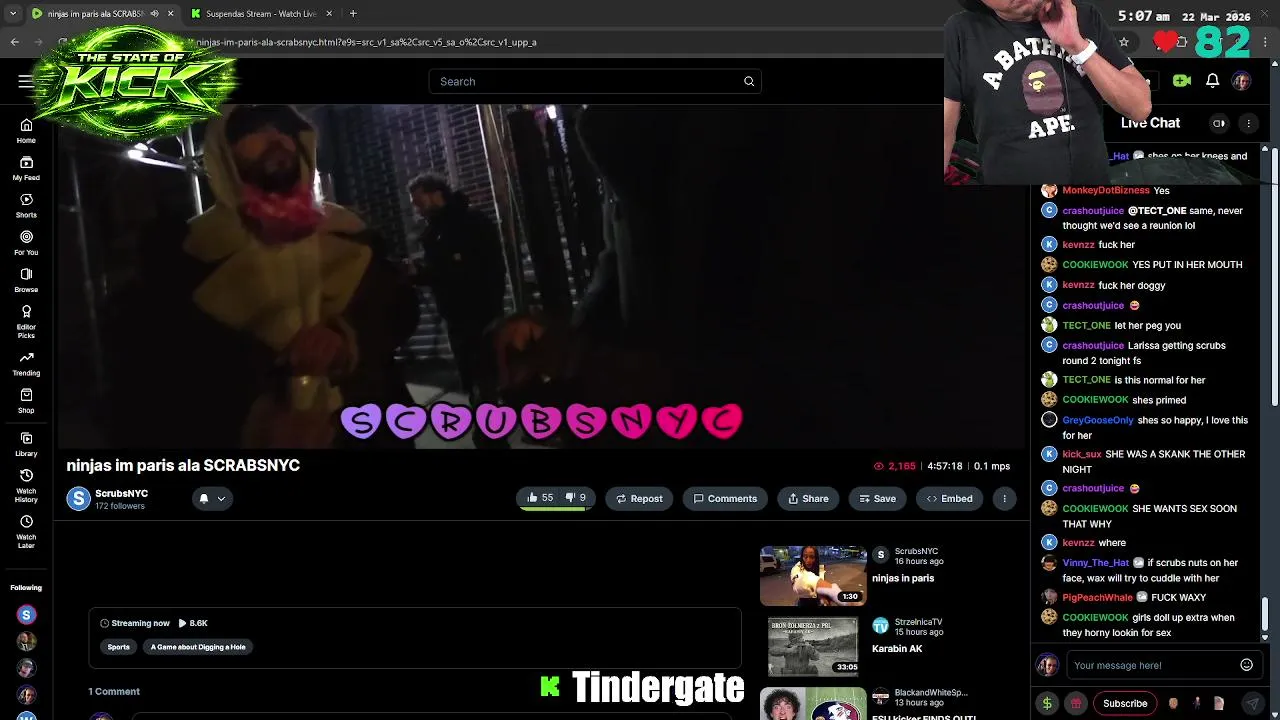Image resolution: width=1280 pixels, height=720 pixels.
Task: Click the dollar Rant icon in chat
Action: (1047, 703)
